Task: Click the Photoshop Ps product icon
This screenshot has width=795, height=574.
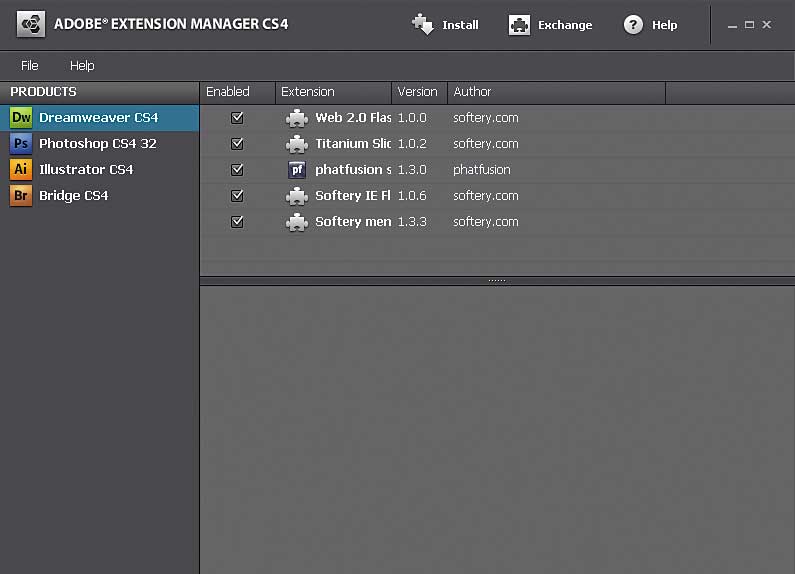Action: [x=21, y=144]
